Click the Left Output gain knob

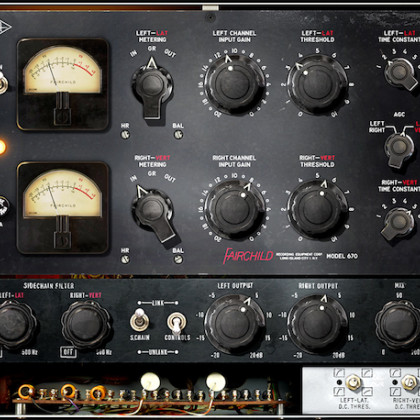click(234, 324)
